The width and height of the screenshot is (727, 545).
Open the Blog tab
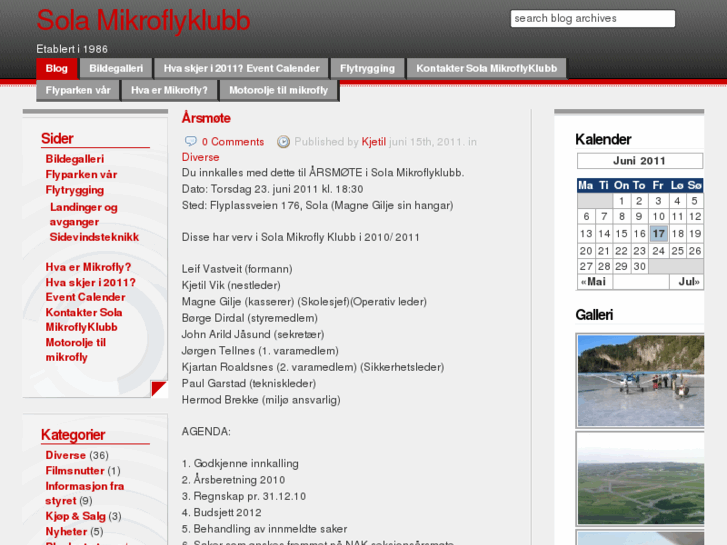click(57, 68)
